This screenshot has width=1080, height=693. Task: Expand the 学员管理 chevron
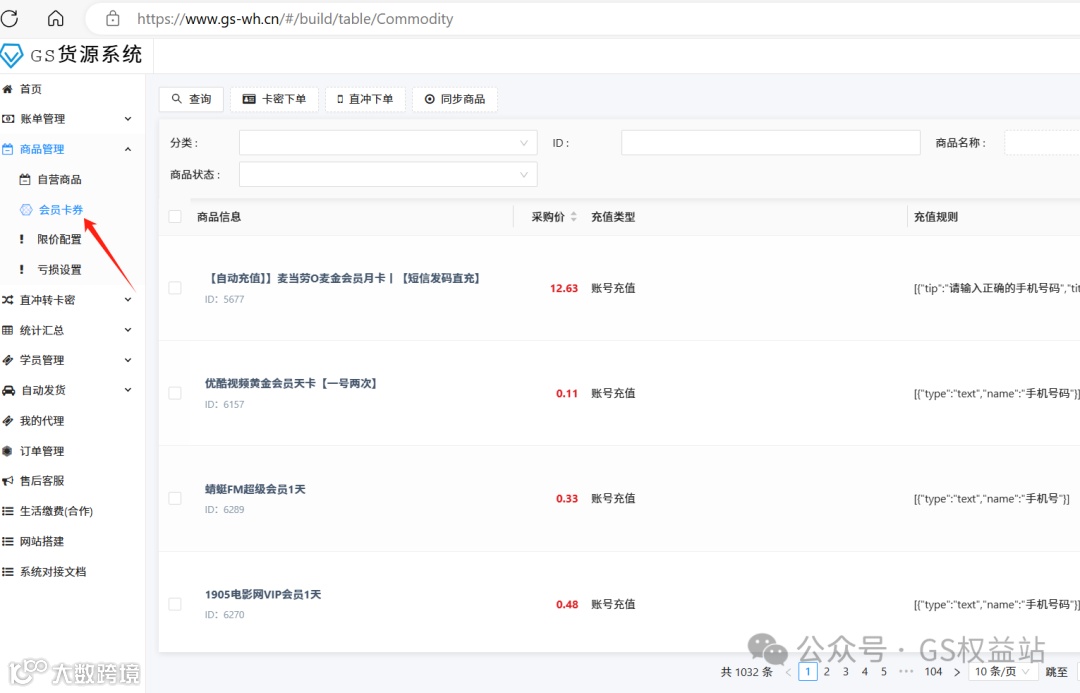(x=128, y=360)
